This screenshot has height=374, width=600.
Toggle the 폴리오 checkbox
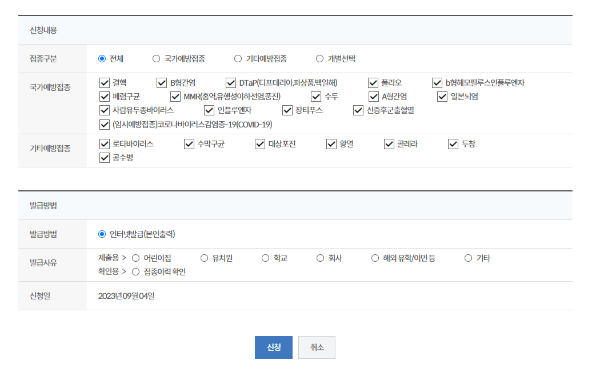[x=373, y=83]
